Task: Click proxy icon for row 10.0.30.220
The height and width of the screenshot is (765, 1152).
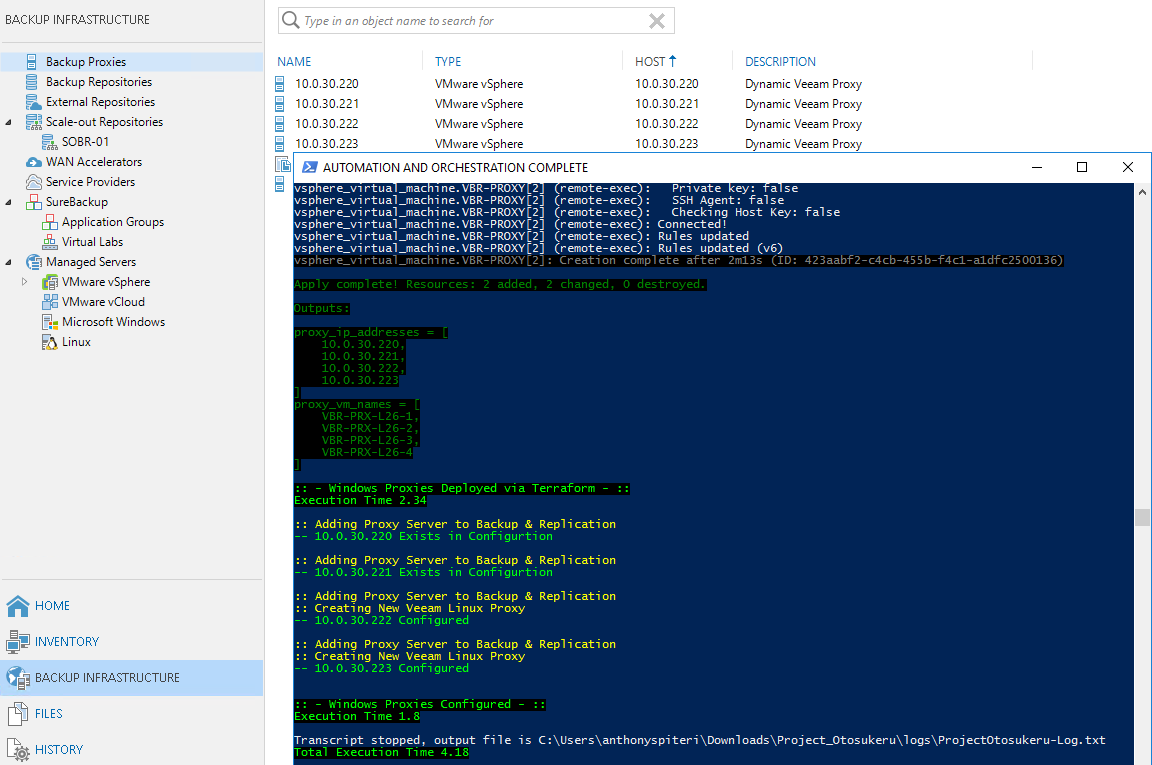Action: coord(280,84)
